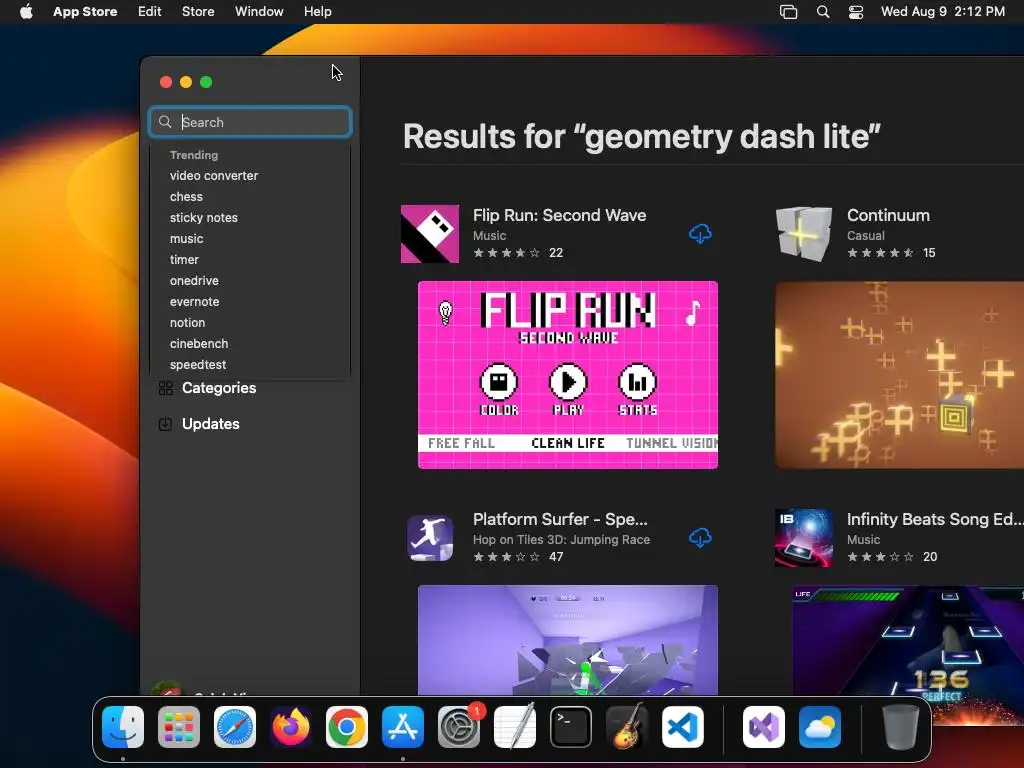This screenshot has width=1024, height=768.
Task: Launch Visual Studio from the Dock
Action: tap(764, 727)
